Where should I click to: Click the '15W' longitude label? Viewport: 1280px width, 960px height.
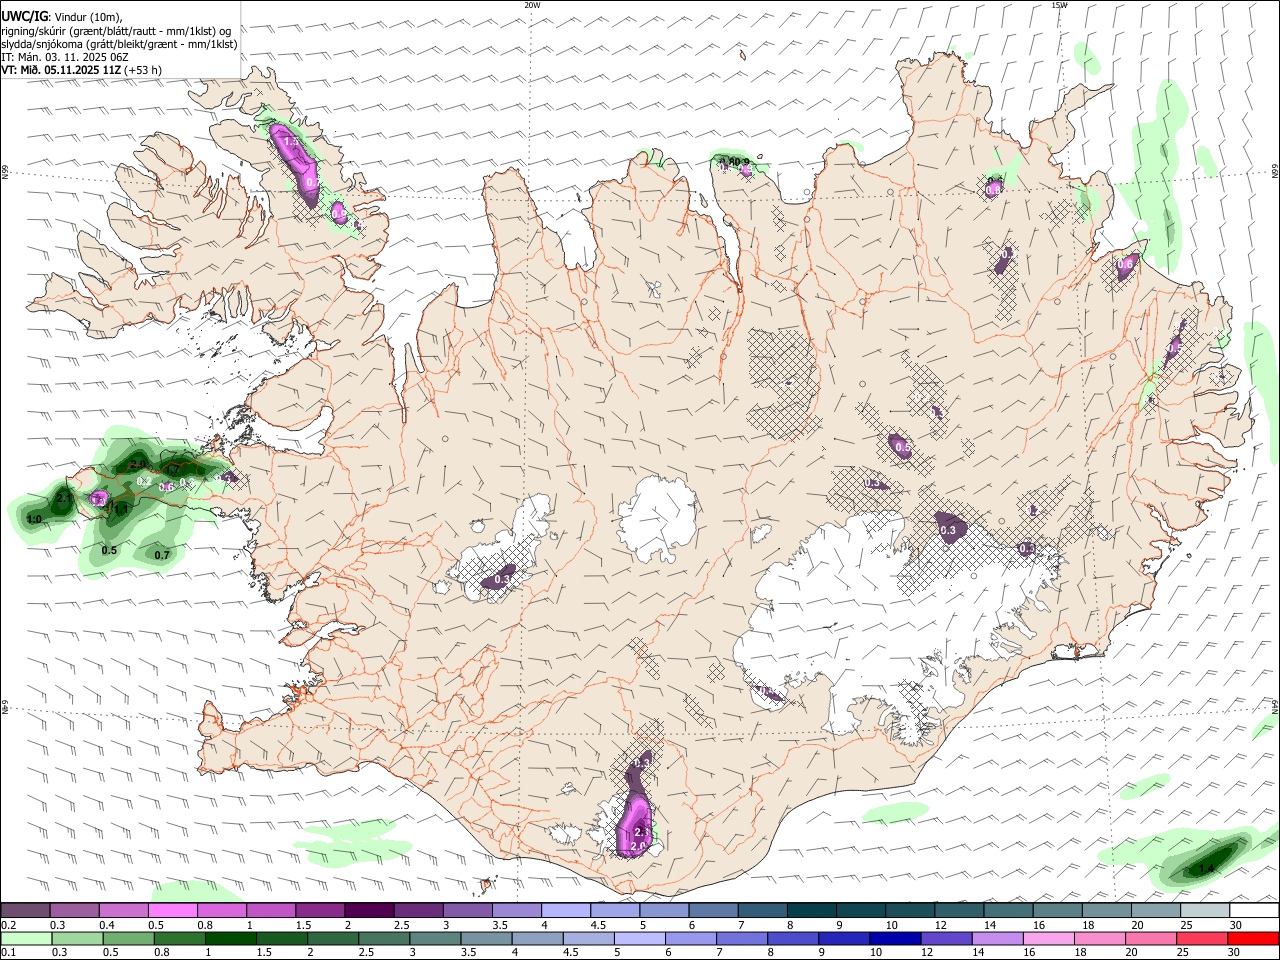pos(1059,5)
